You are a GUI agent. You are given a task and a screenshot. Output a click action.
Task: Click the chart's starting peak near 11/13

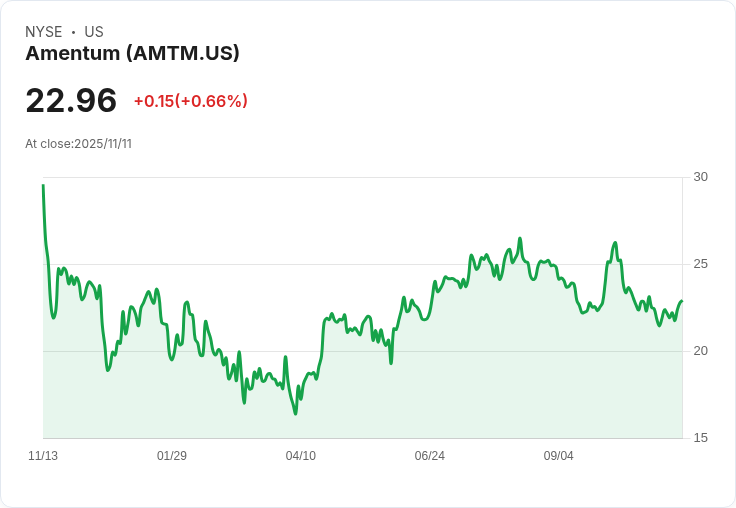[x=43, y=185]
